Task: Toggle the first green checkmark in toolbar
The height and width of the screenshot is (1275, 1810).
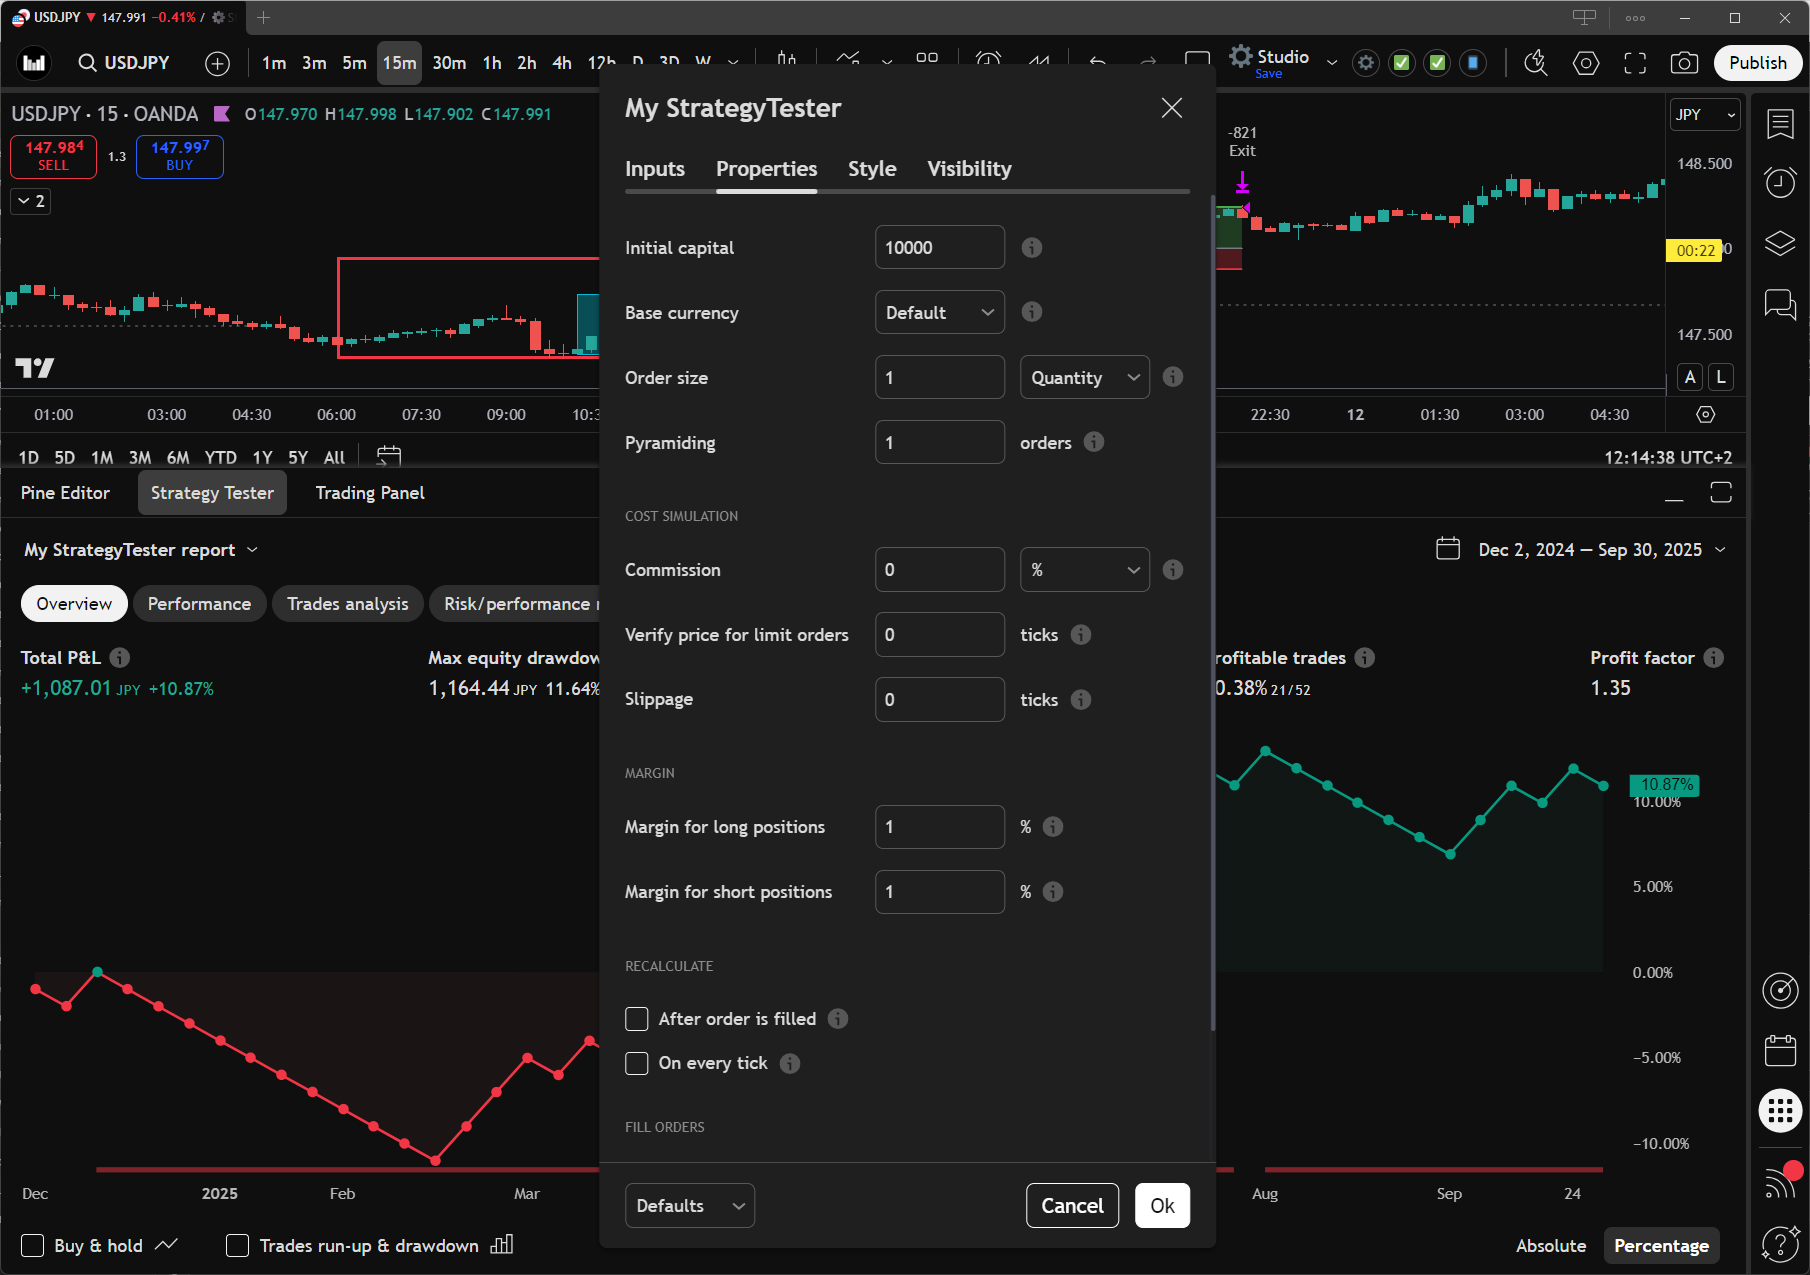Action: [1402, 63]
